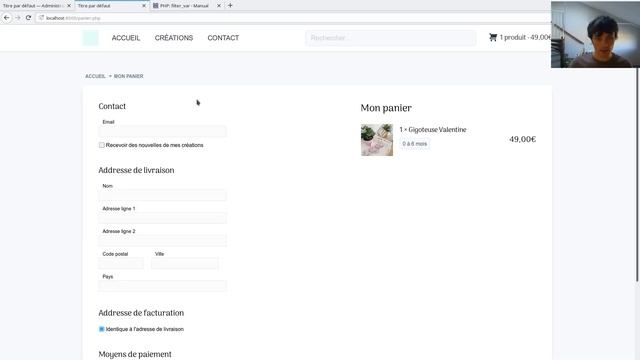Click the 1 × Gigoteuse Valentine product name
Screen dimensions: 640x360
[433, 130]
